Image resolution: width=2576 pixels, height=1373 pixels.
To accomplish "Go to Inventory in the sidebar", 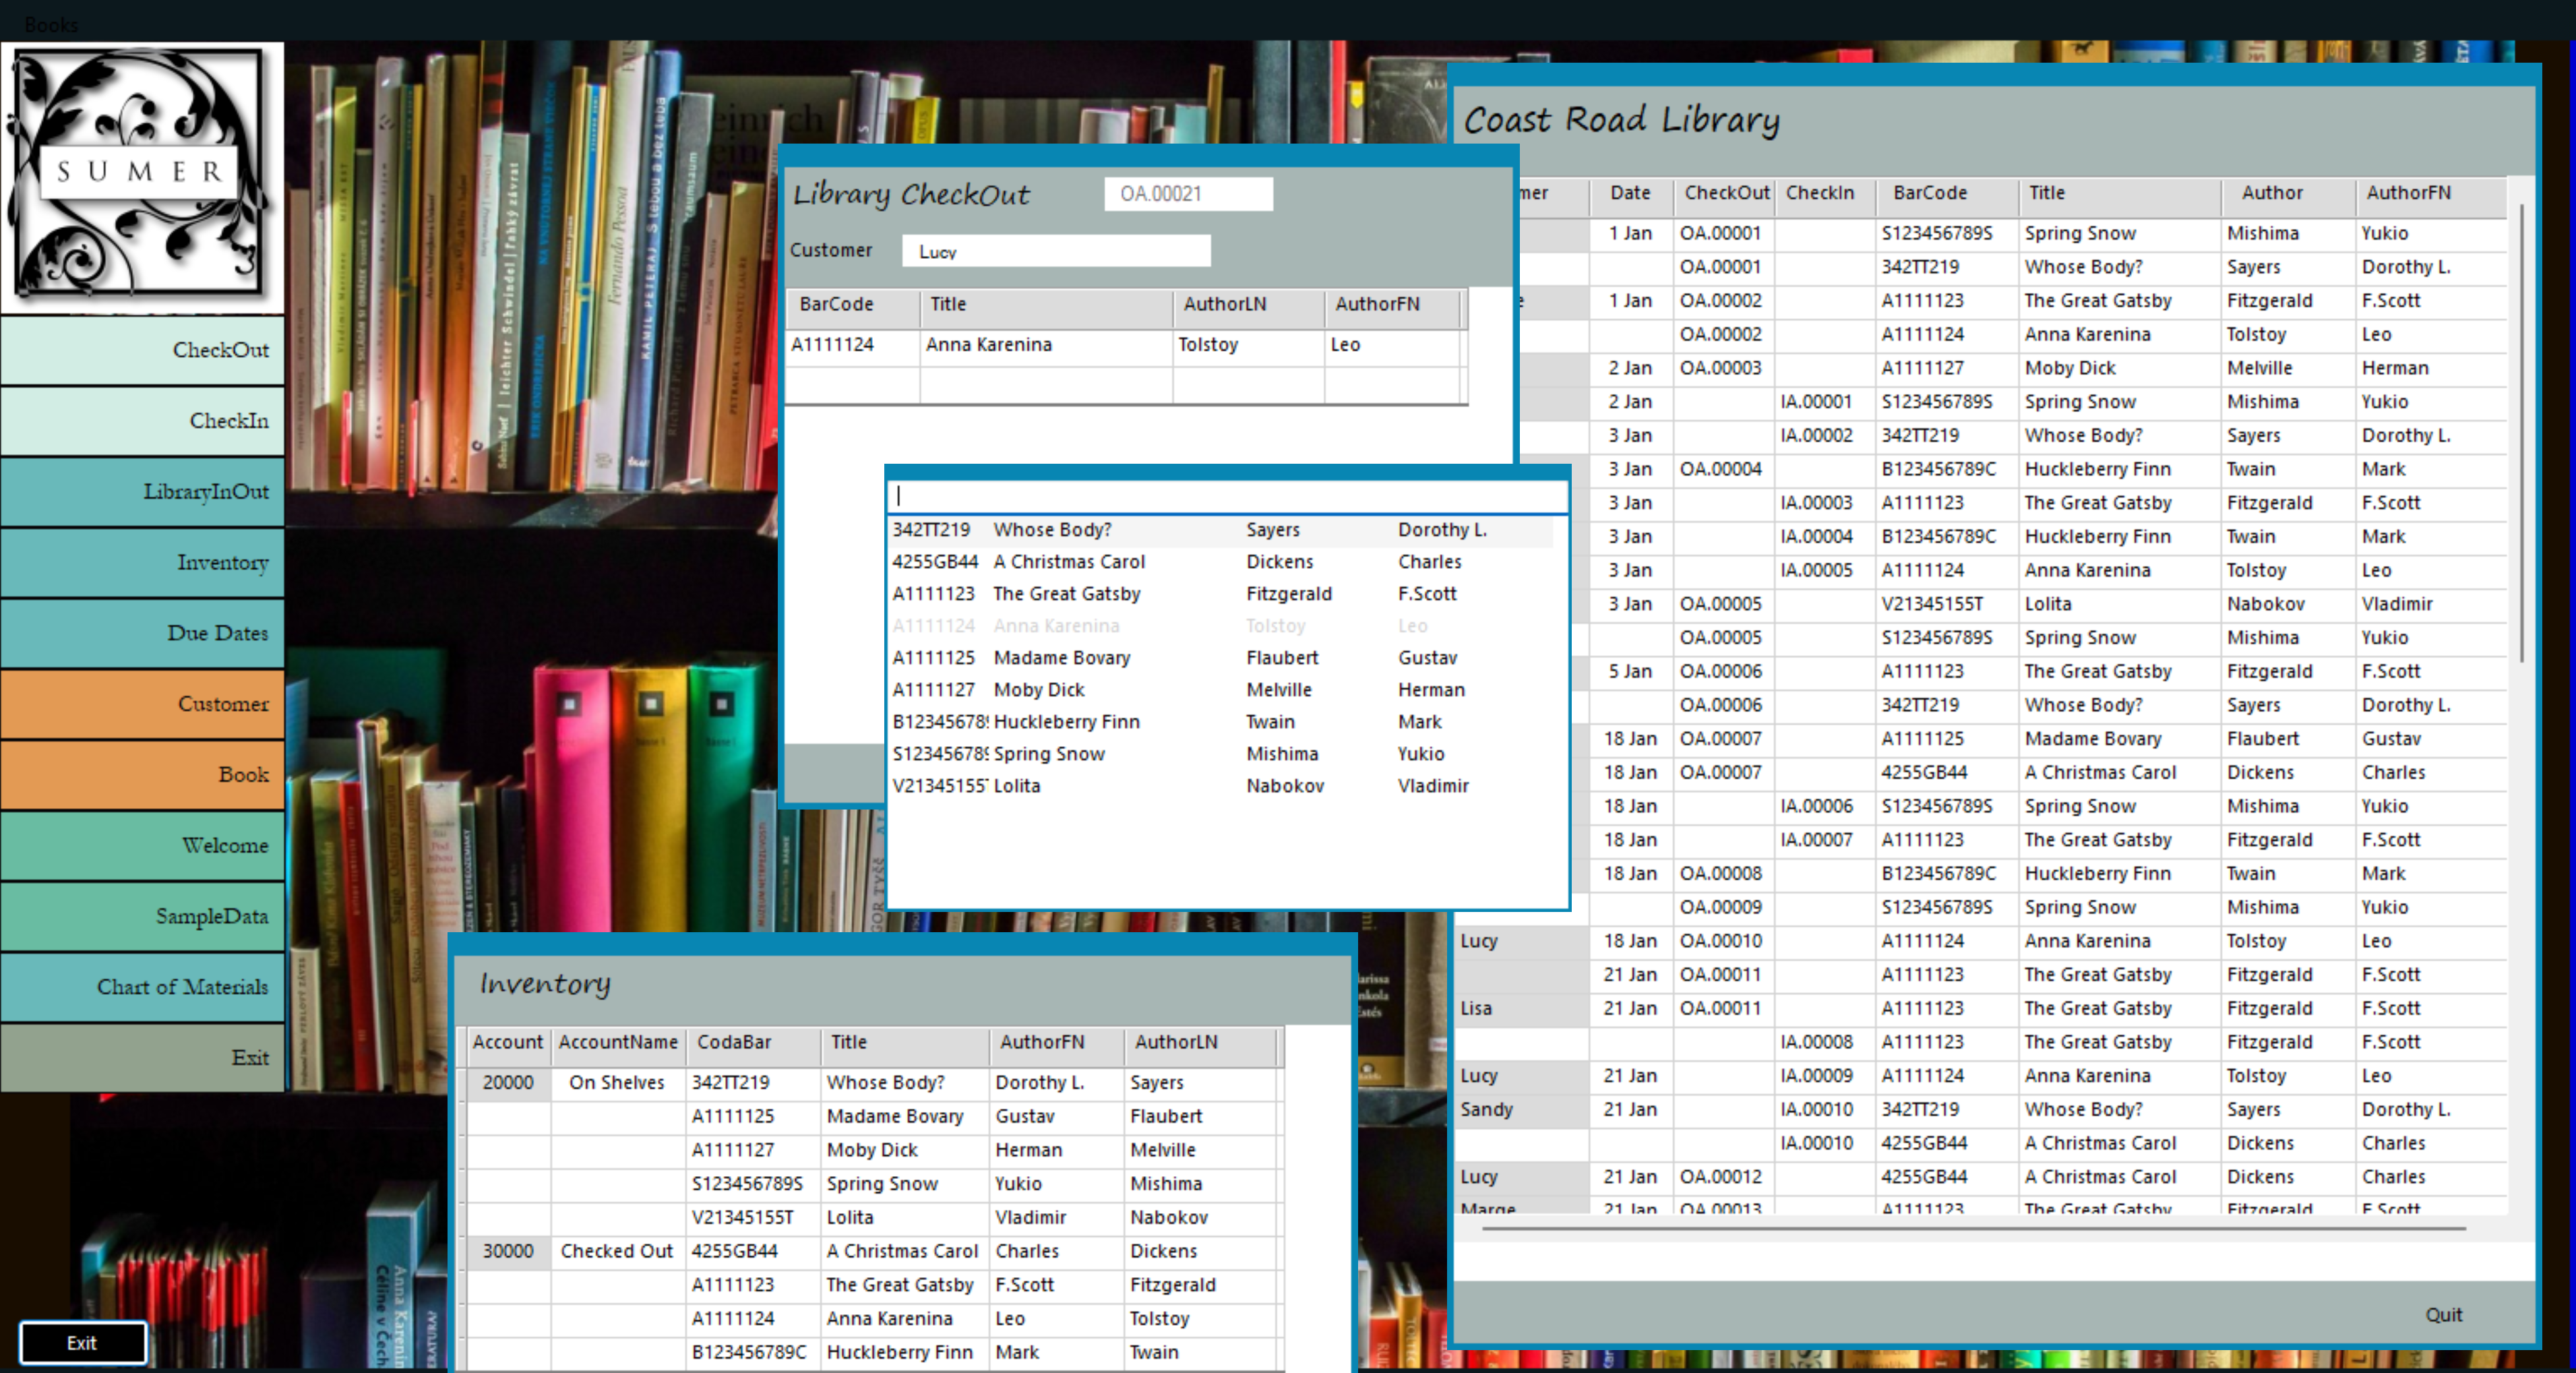I will tap(142, 563).
